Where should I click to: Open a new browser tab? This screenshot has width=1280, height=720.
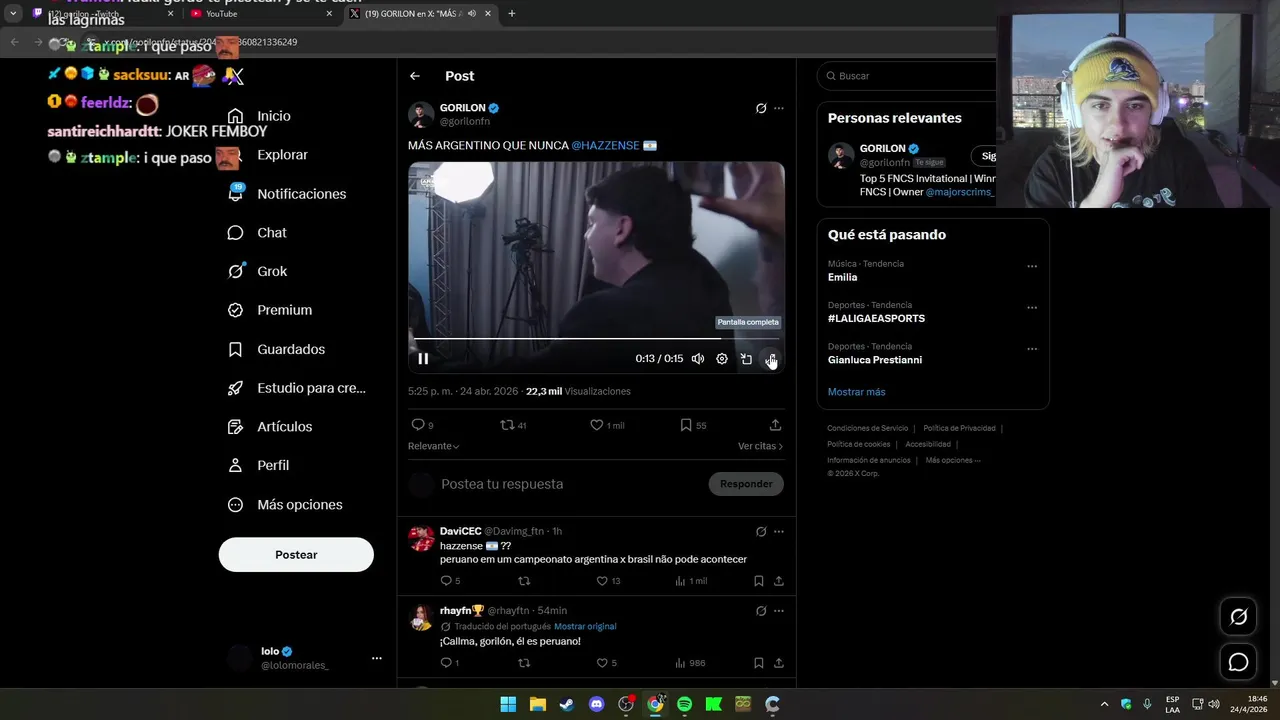pos(512,14)
